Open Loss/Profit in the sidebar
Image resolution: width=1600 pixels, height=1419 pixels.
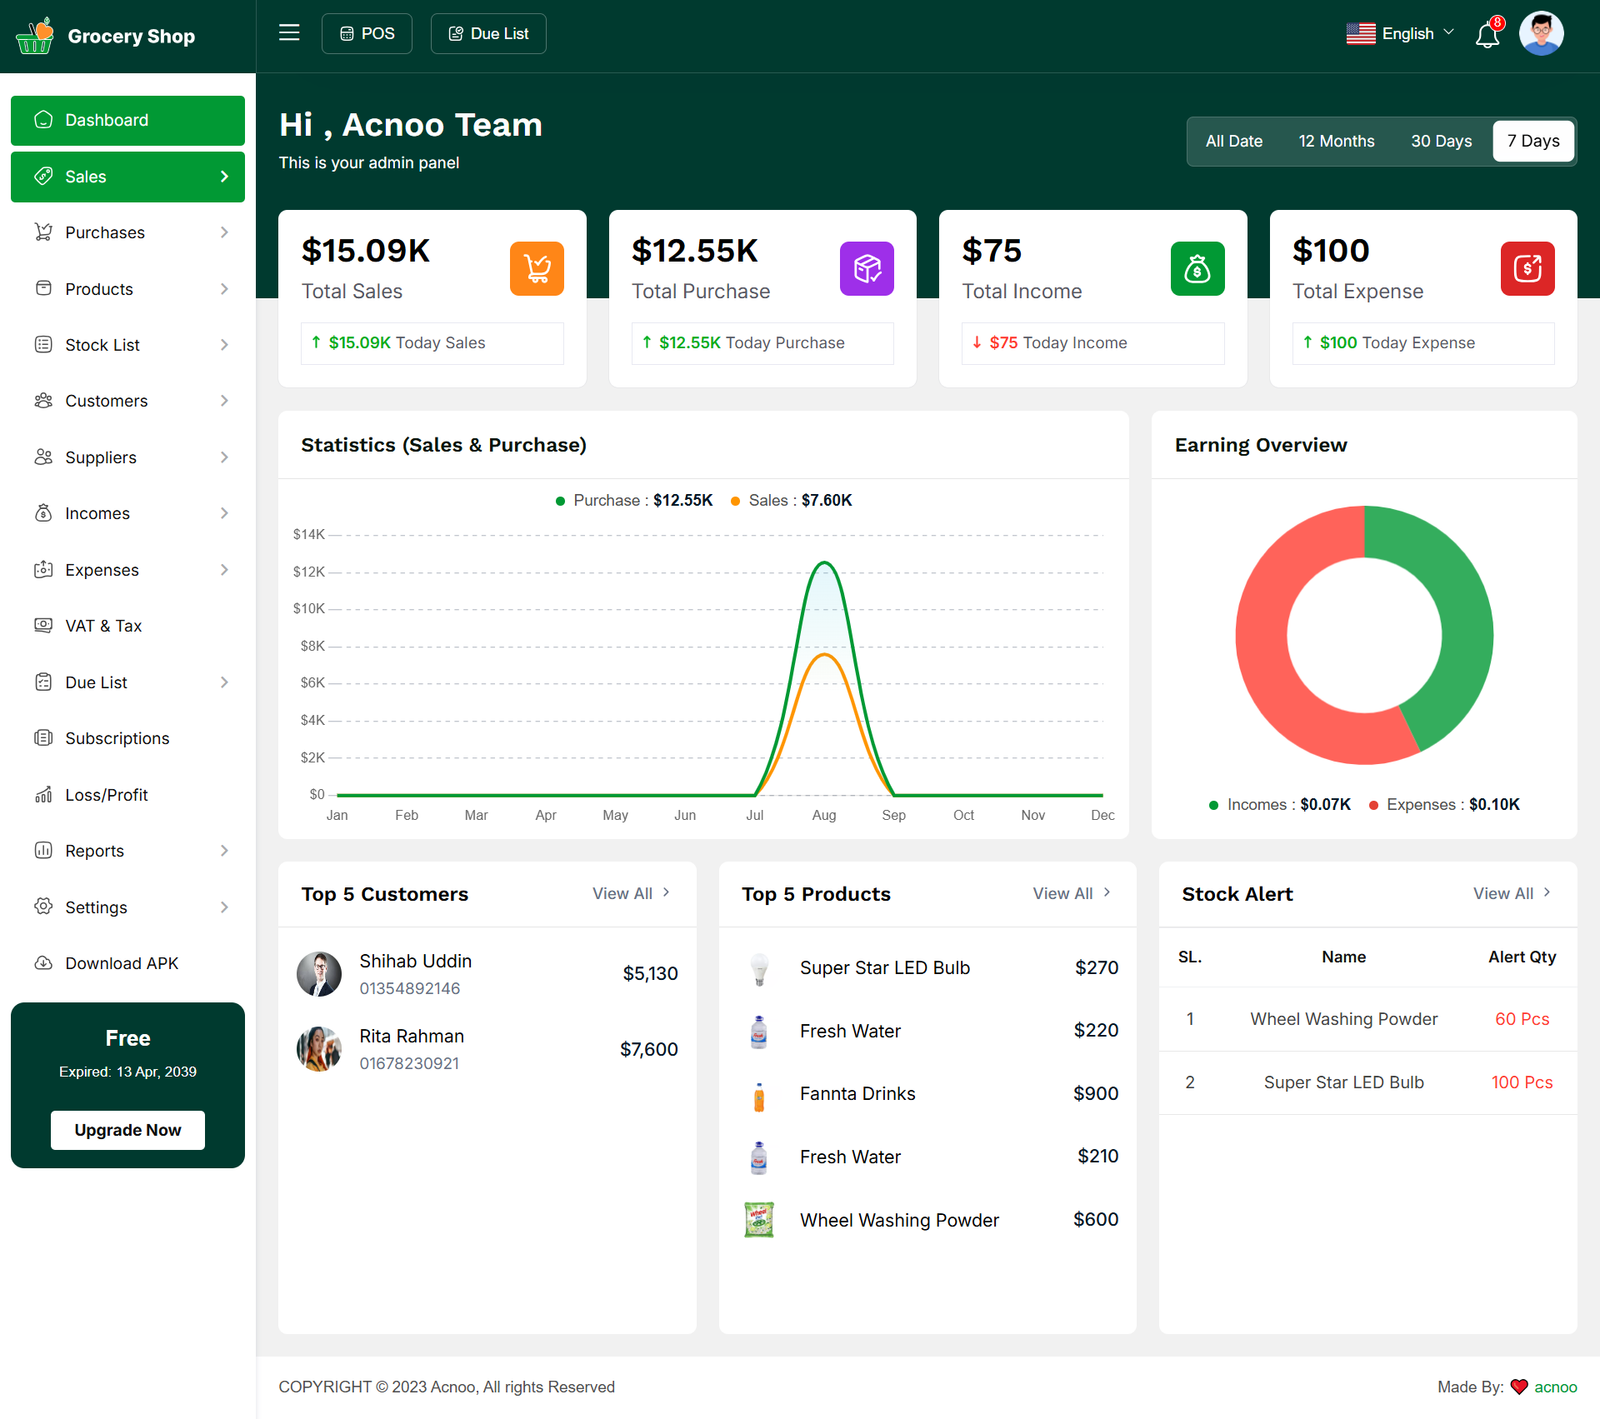point(106,795)
